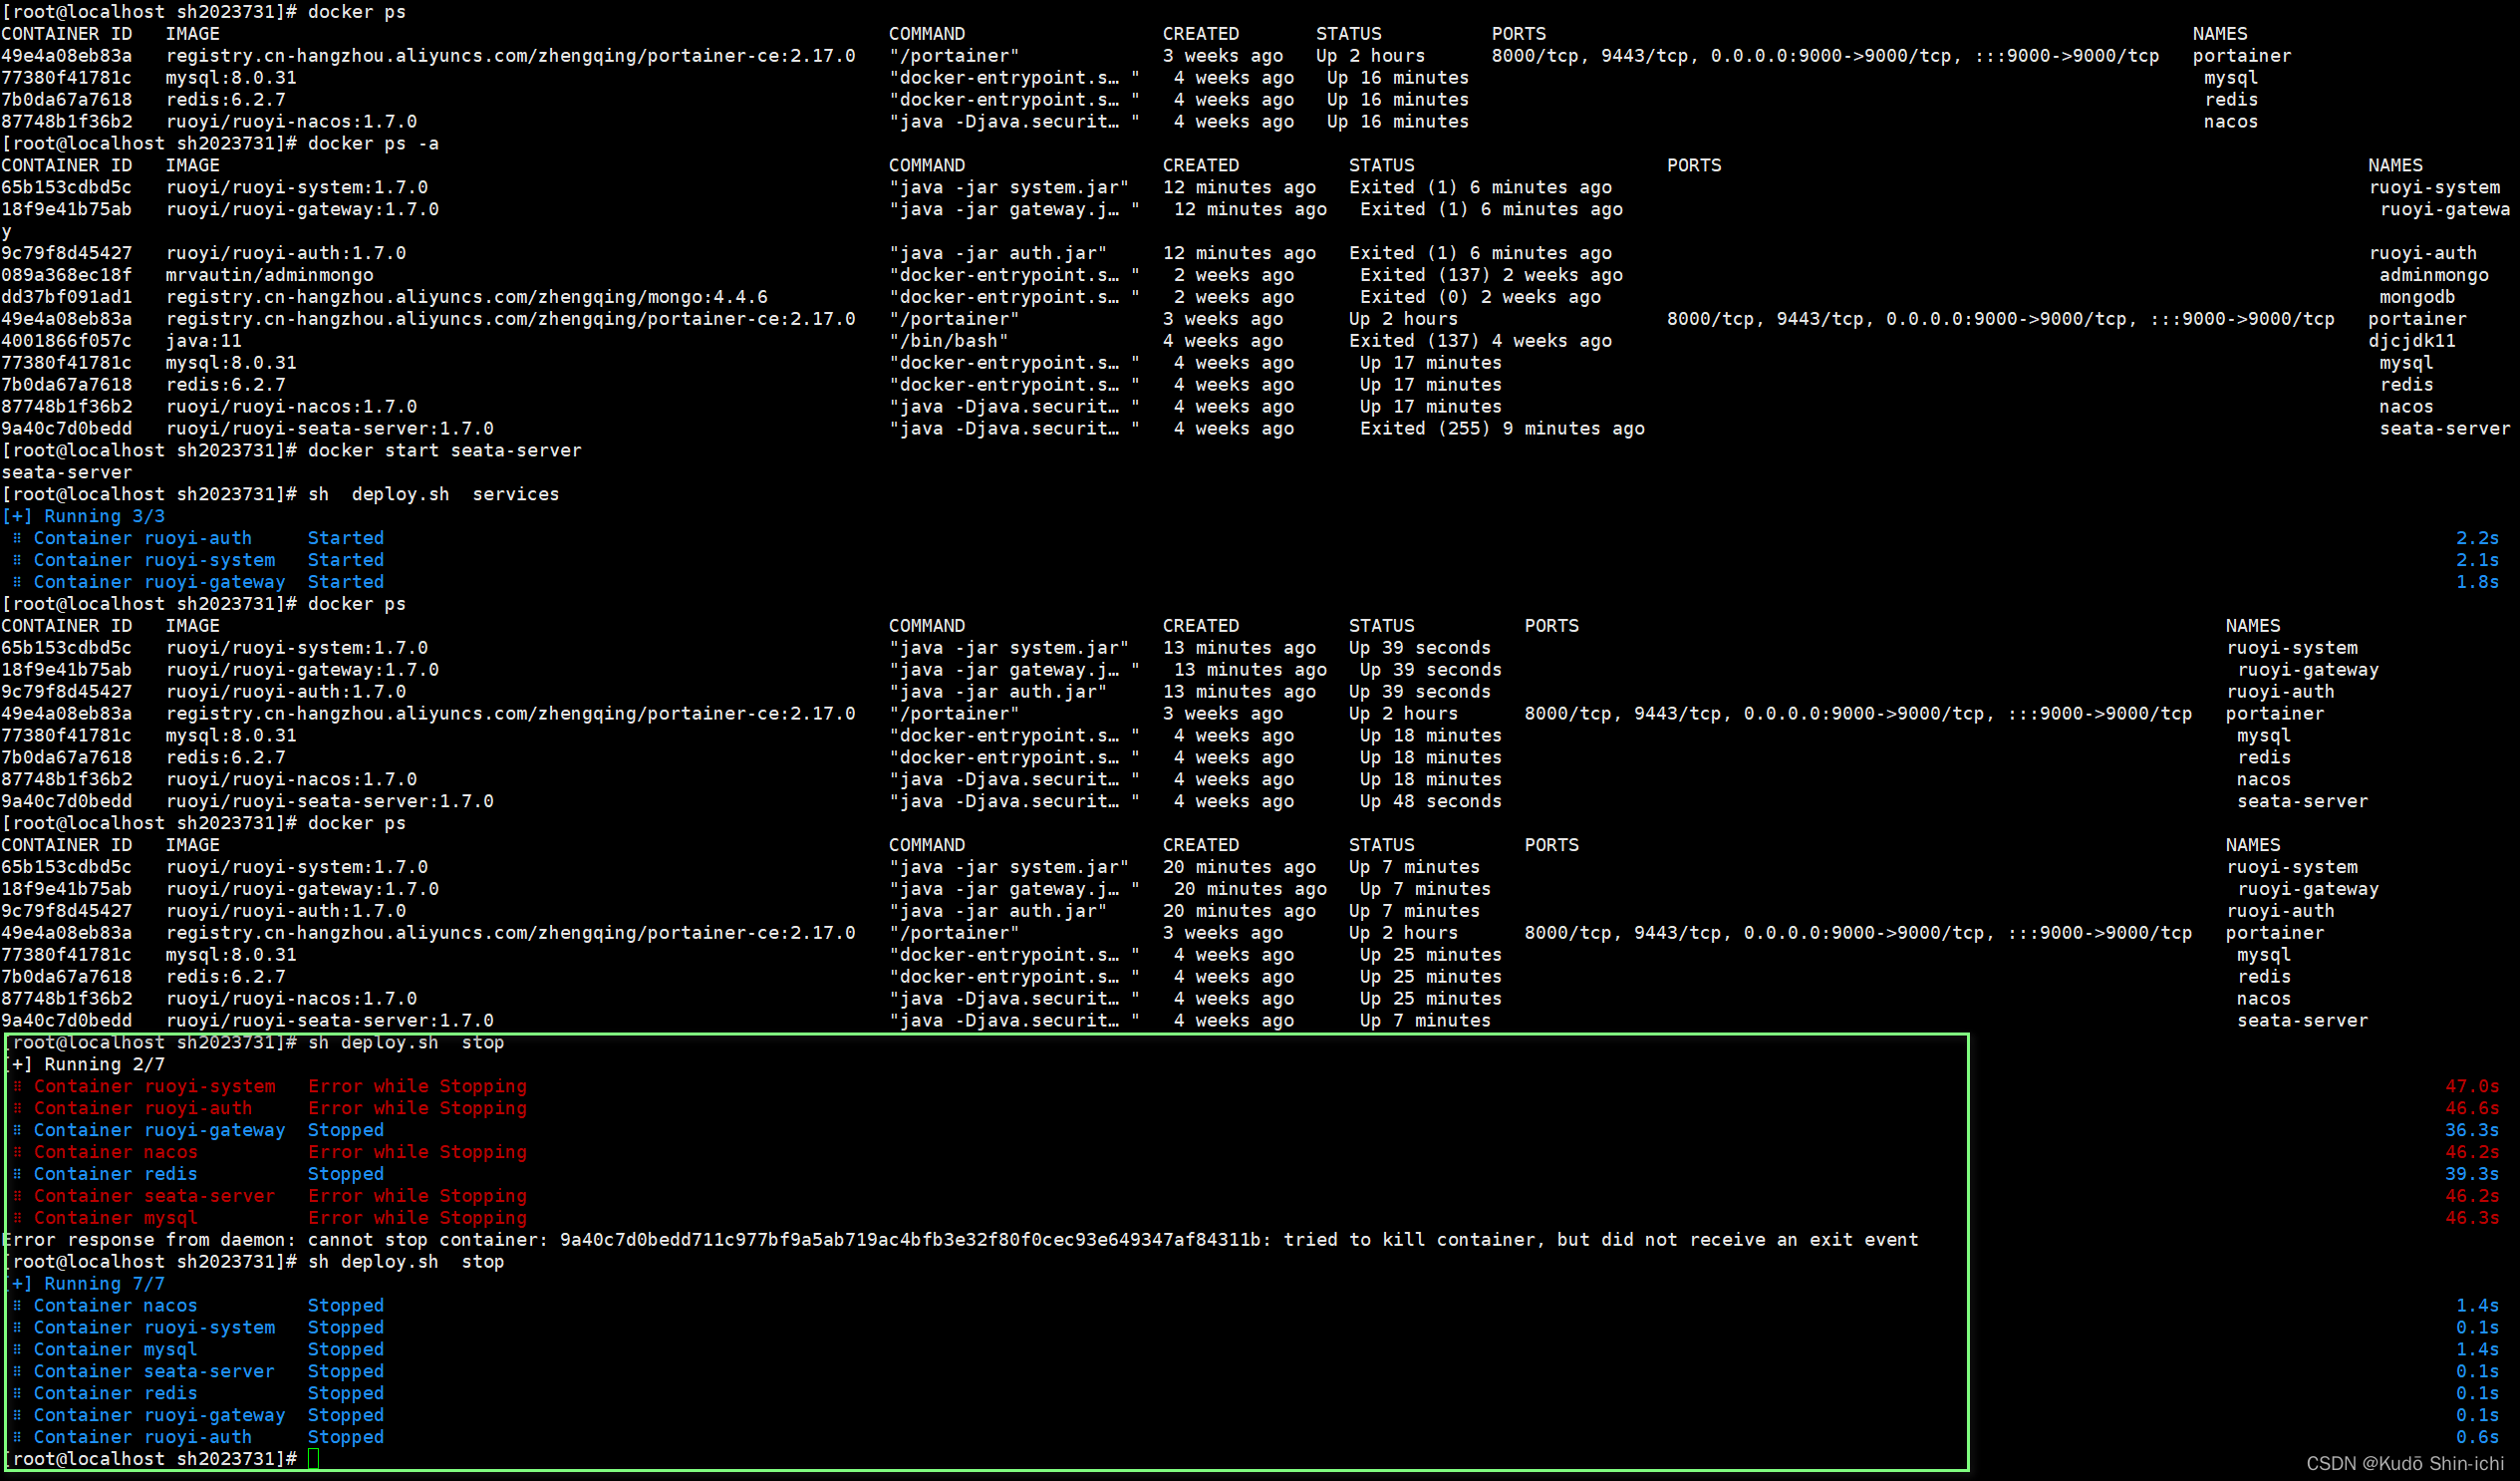Image resolution: width=2520 pixels, height=1481 pixels.
Task: Click the '0.6s' timing value
Action: point(2477,1438)
